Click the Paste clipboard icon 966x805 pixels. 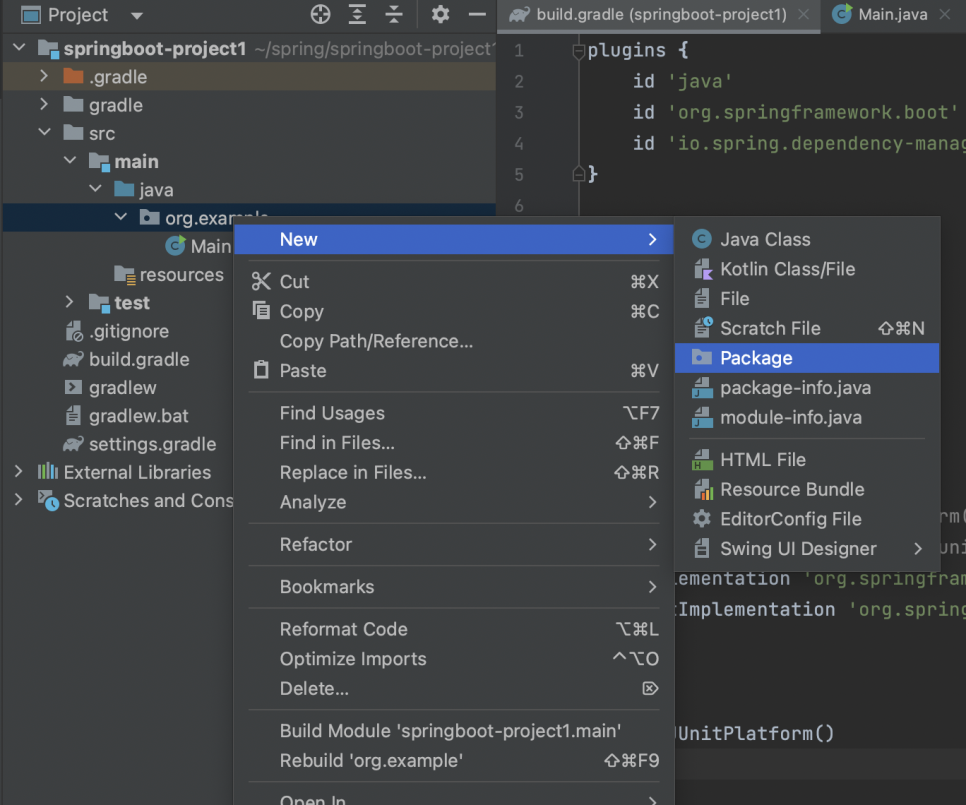(261, 370)
